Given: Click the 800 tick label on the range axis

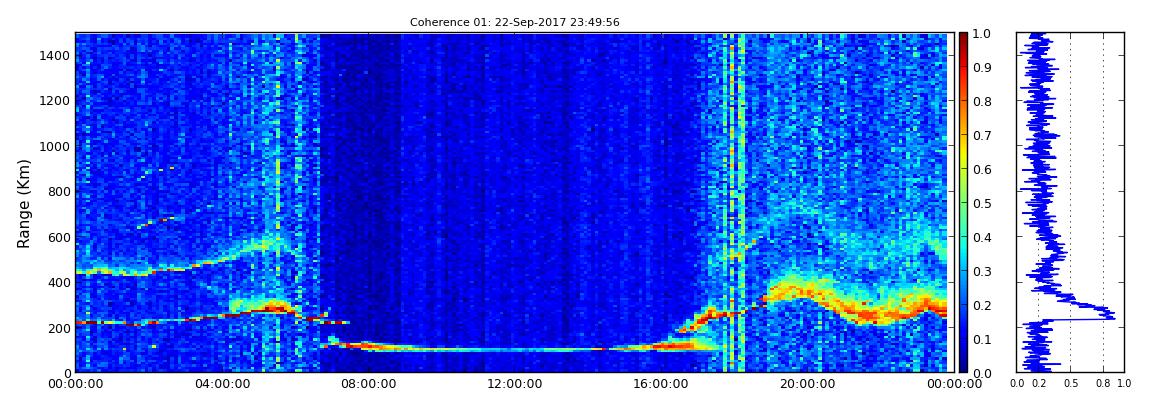Looking at the screenshot, I should tap(59, 191).
